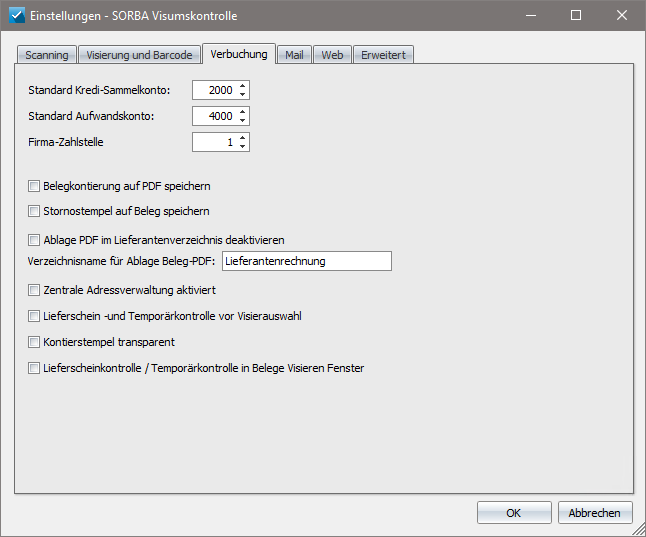The width and height of the screenshot is (646, 537).
Task: Confirm settings with OK button
Action: pyautogui.click(x=514, y=513)
